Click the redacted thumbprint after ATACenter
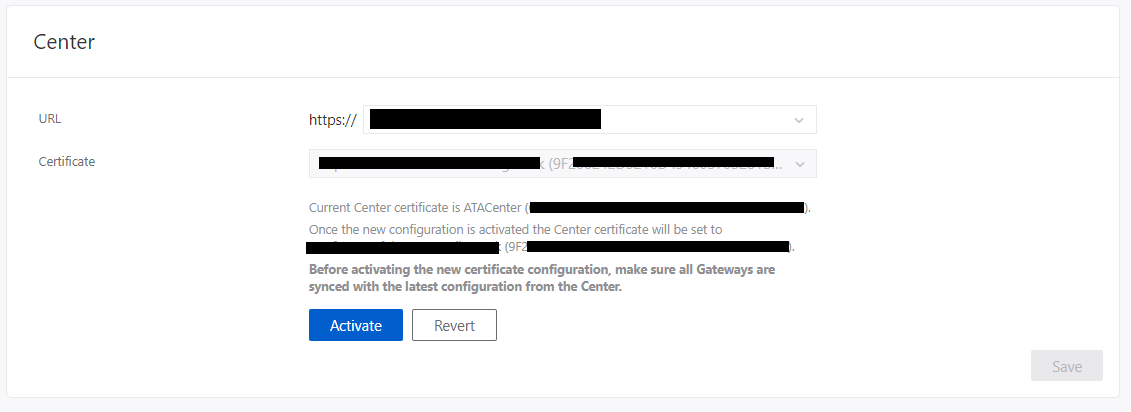This screenshot has height=412, width=1131. coord(667,208)
